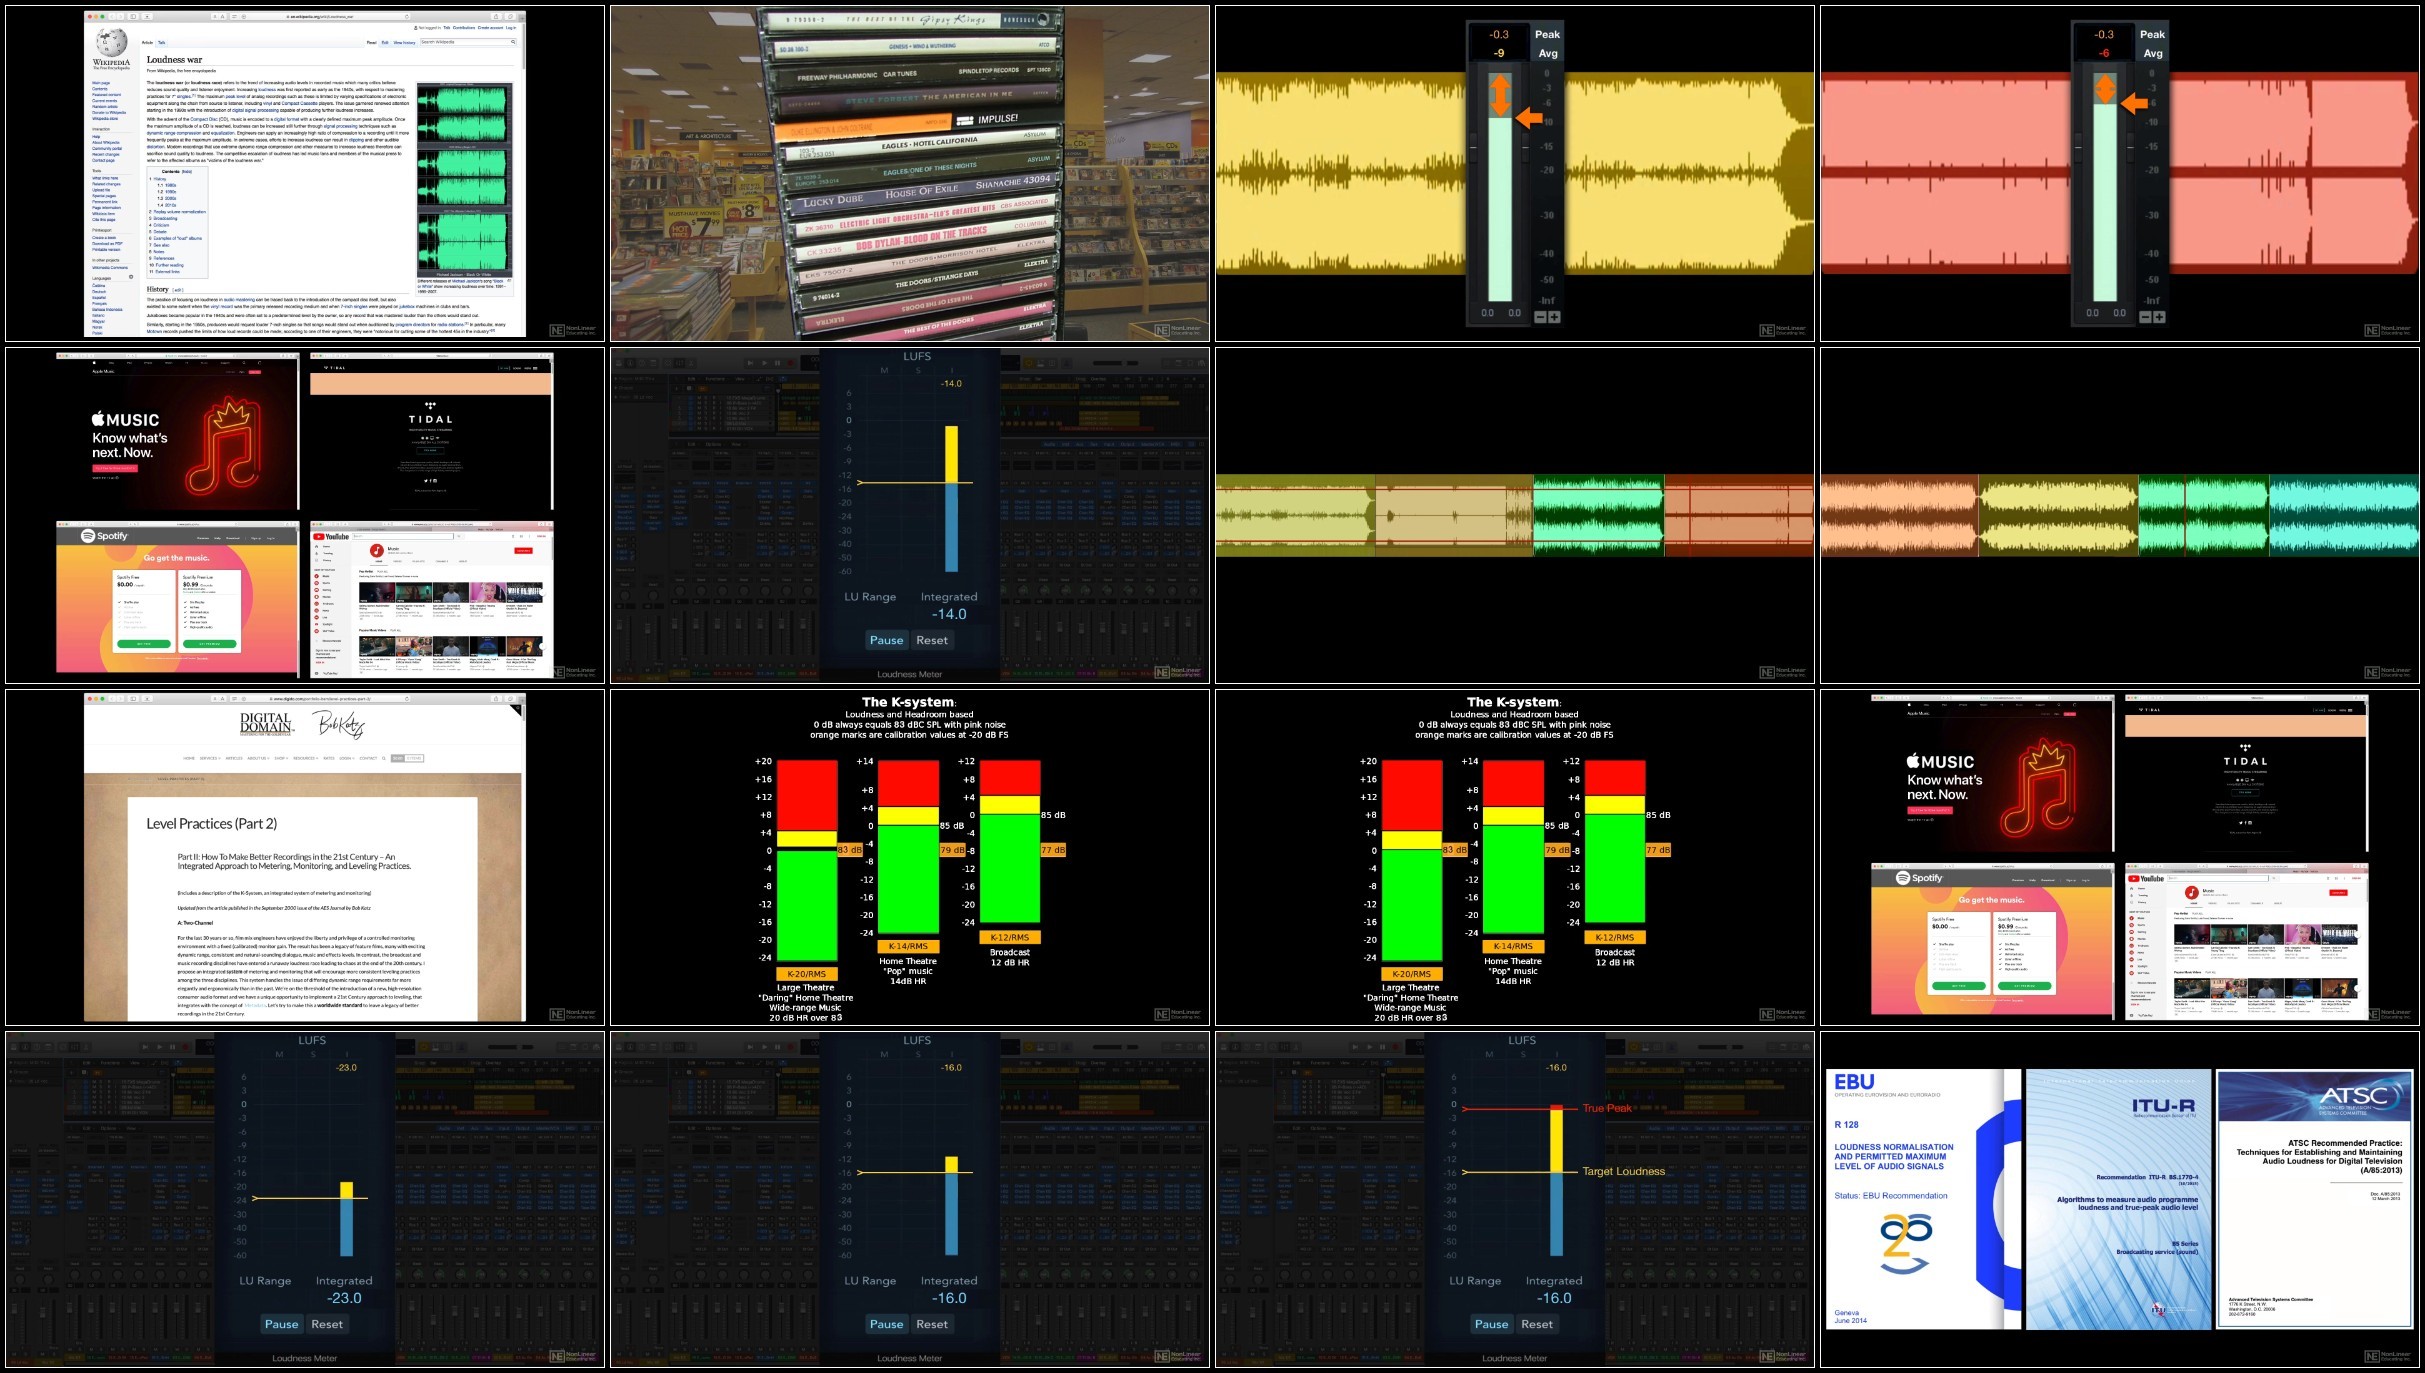This screenshot has width=2425, height=1373.
Task: Click minus button on meter showing Avg -9
Action: click(1540, 317)
